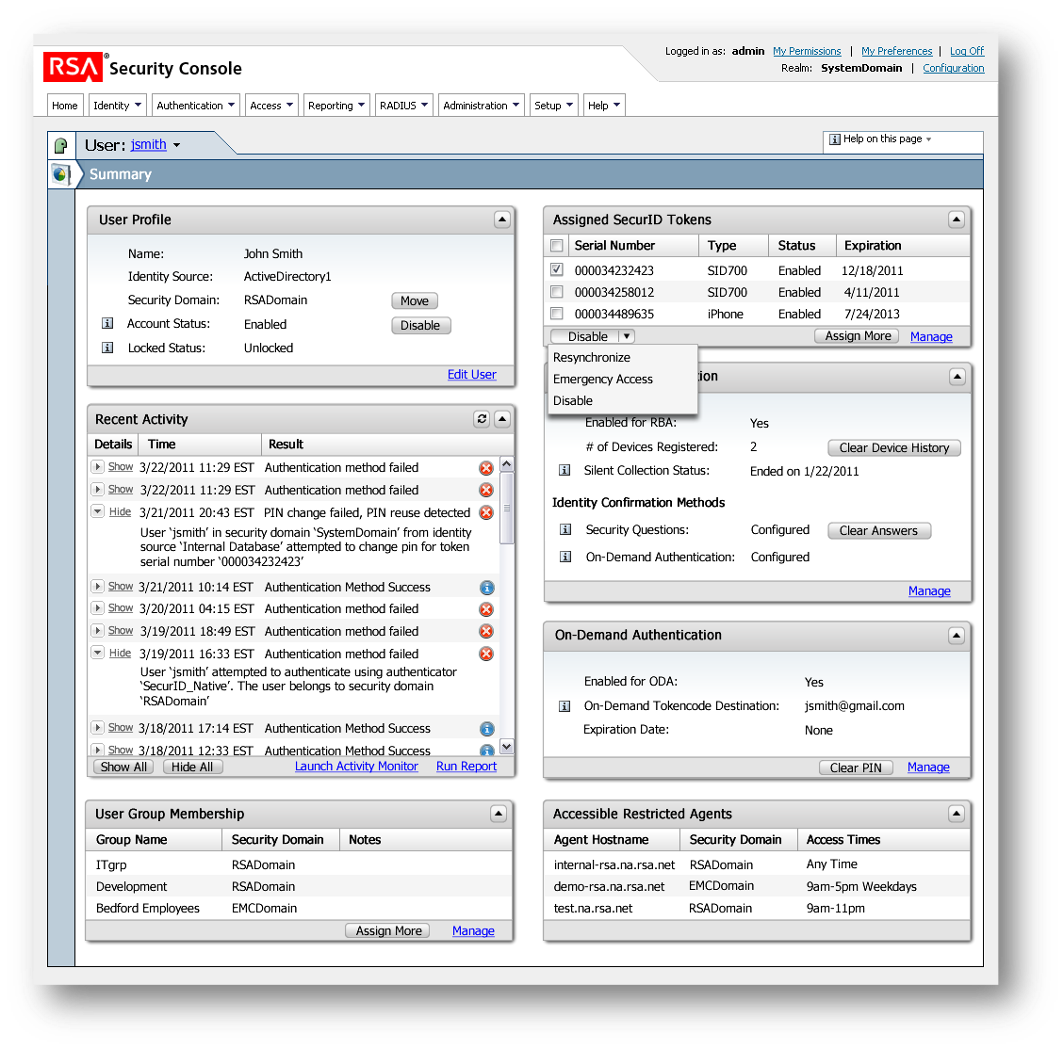This screenshot has height=1047, width=1062.
Task: Click Clear Device History button
Action: pos(894,448)
